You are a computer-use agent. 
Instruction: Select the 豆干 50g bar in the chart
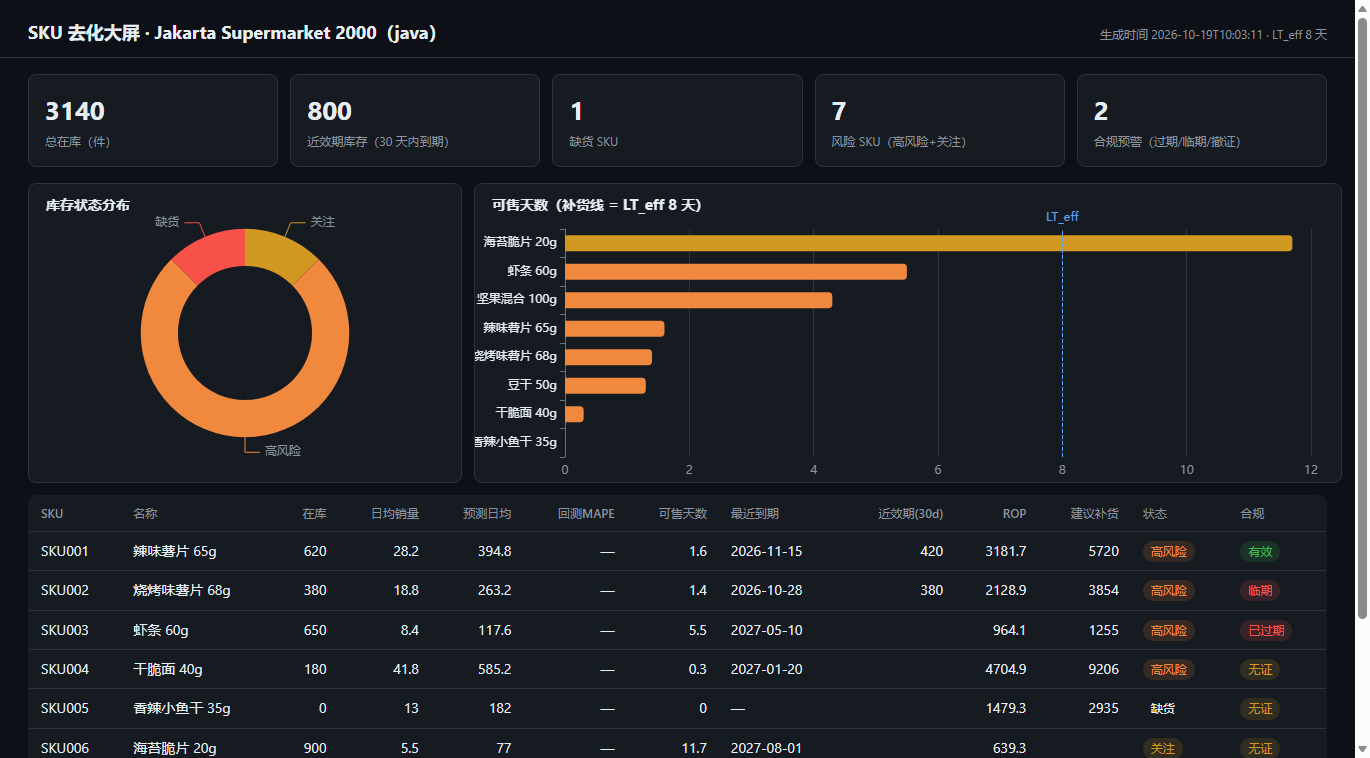point(605,386)
